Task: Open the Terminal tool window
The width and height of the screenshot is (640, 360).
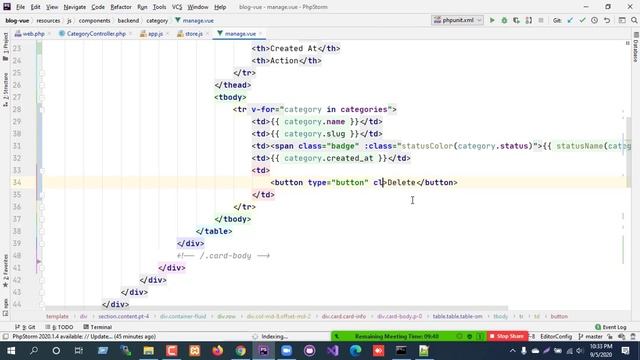Action: pyautogui.click(x=98, y=327)
